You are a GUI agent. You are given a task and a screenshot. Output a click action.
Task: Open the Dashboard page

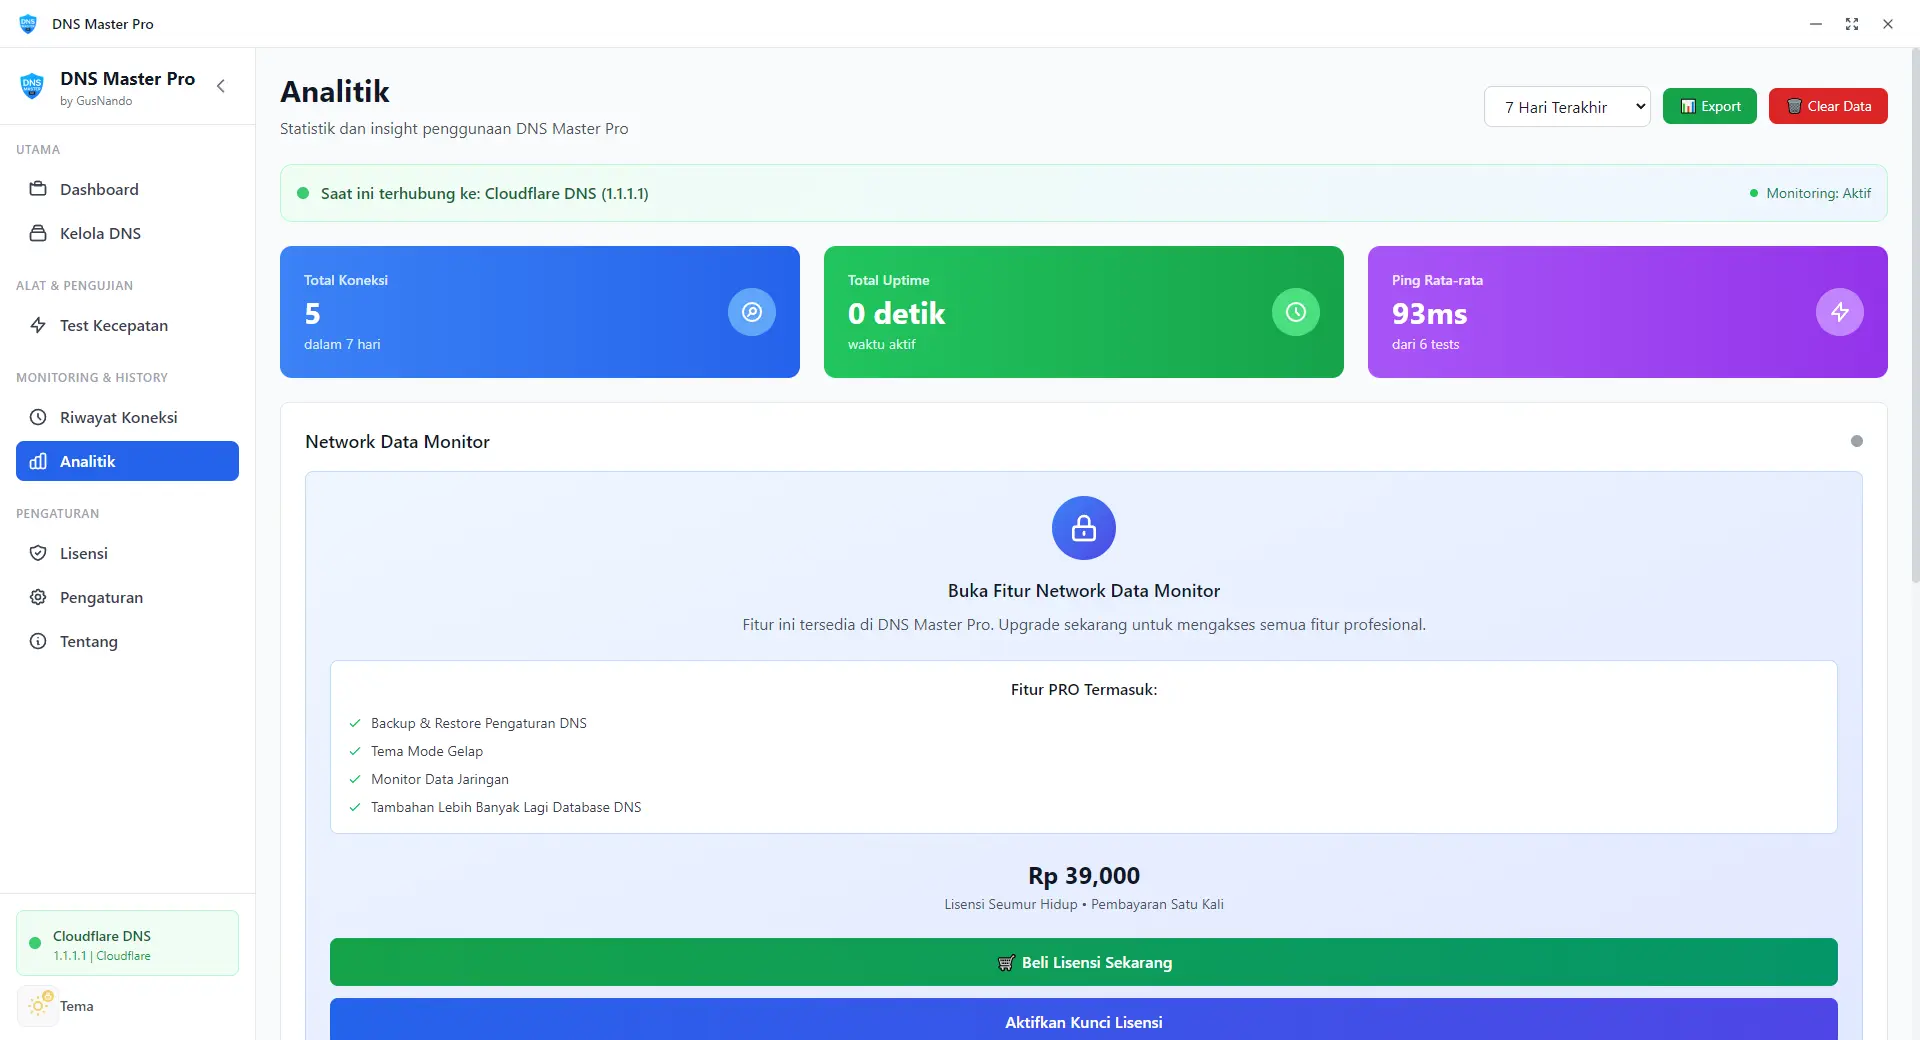127,189
